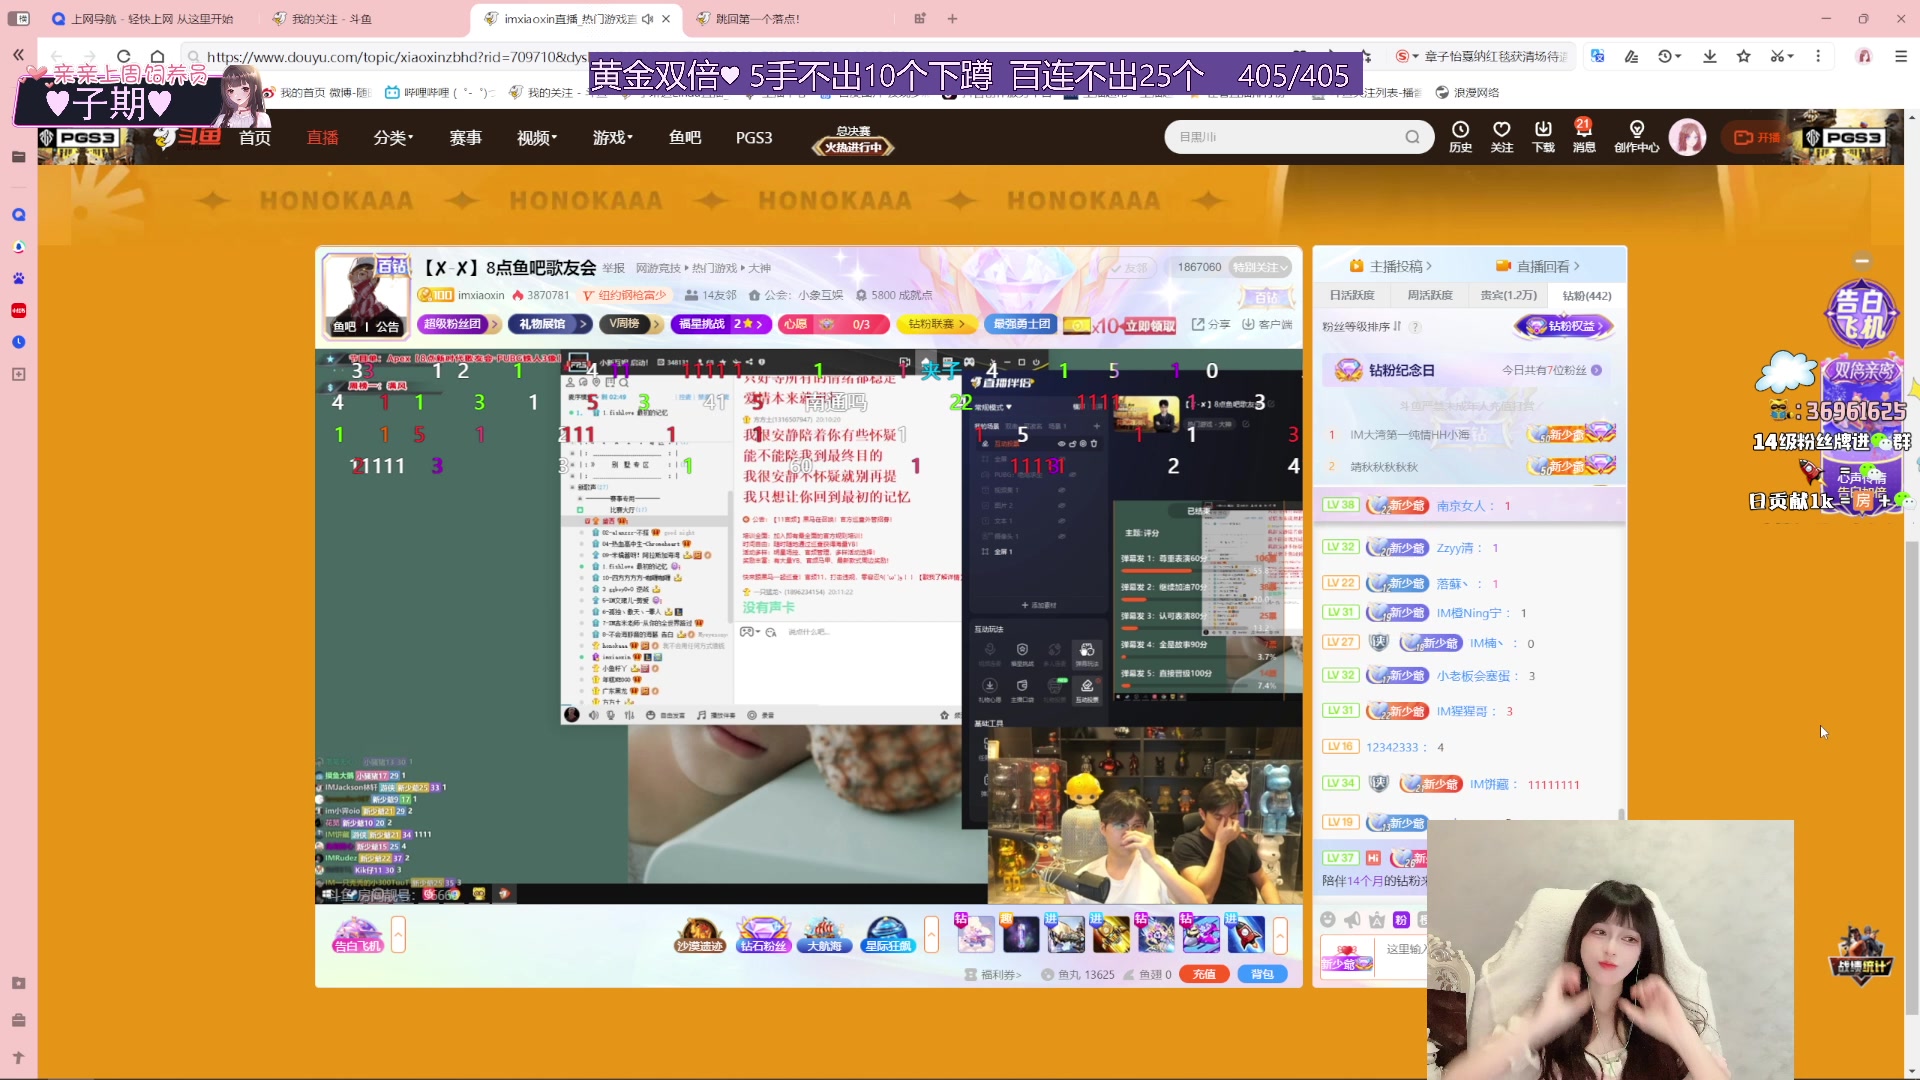1920x1080 pixels.
Task: Open browser downloads arrow icon
Action: coord(1710,56)
